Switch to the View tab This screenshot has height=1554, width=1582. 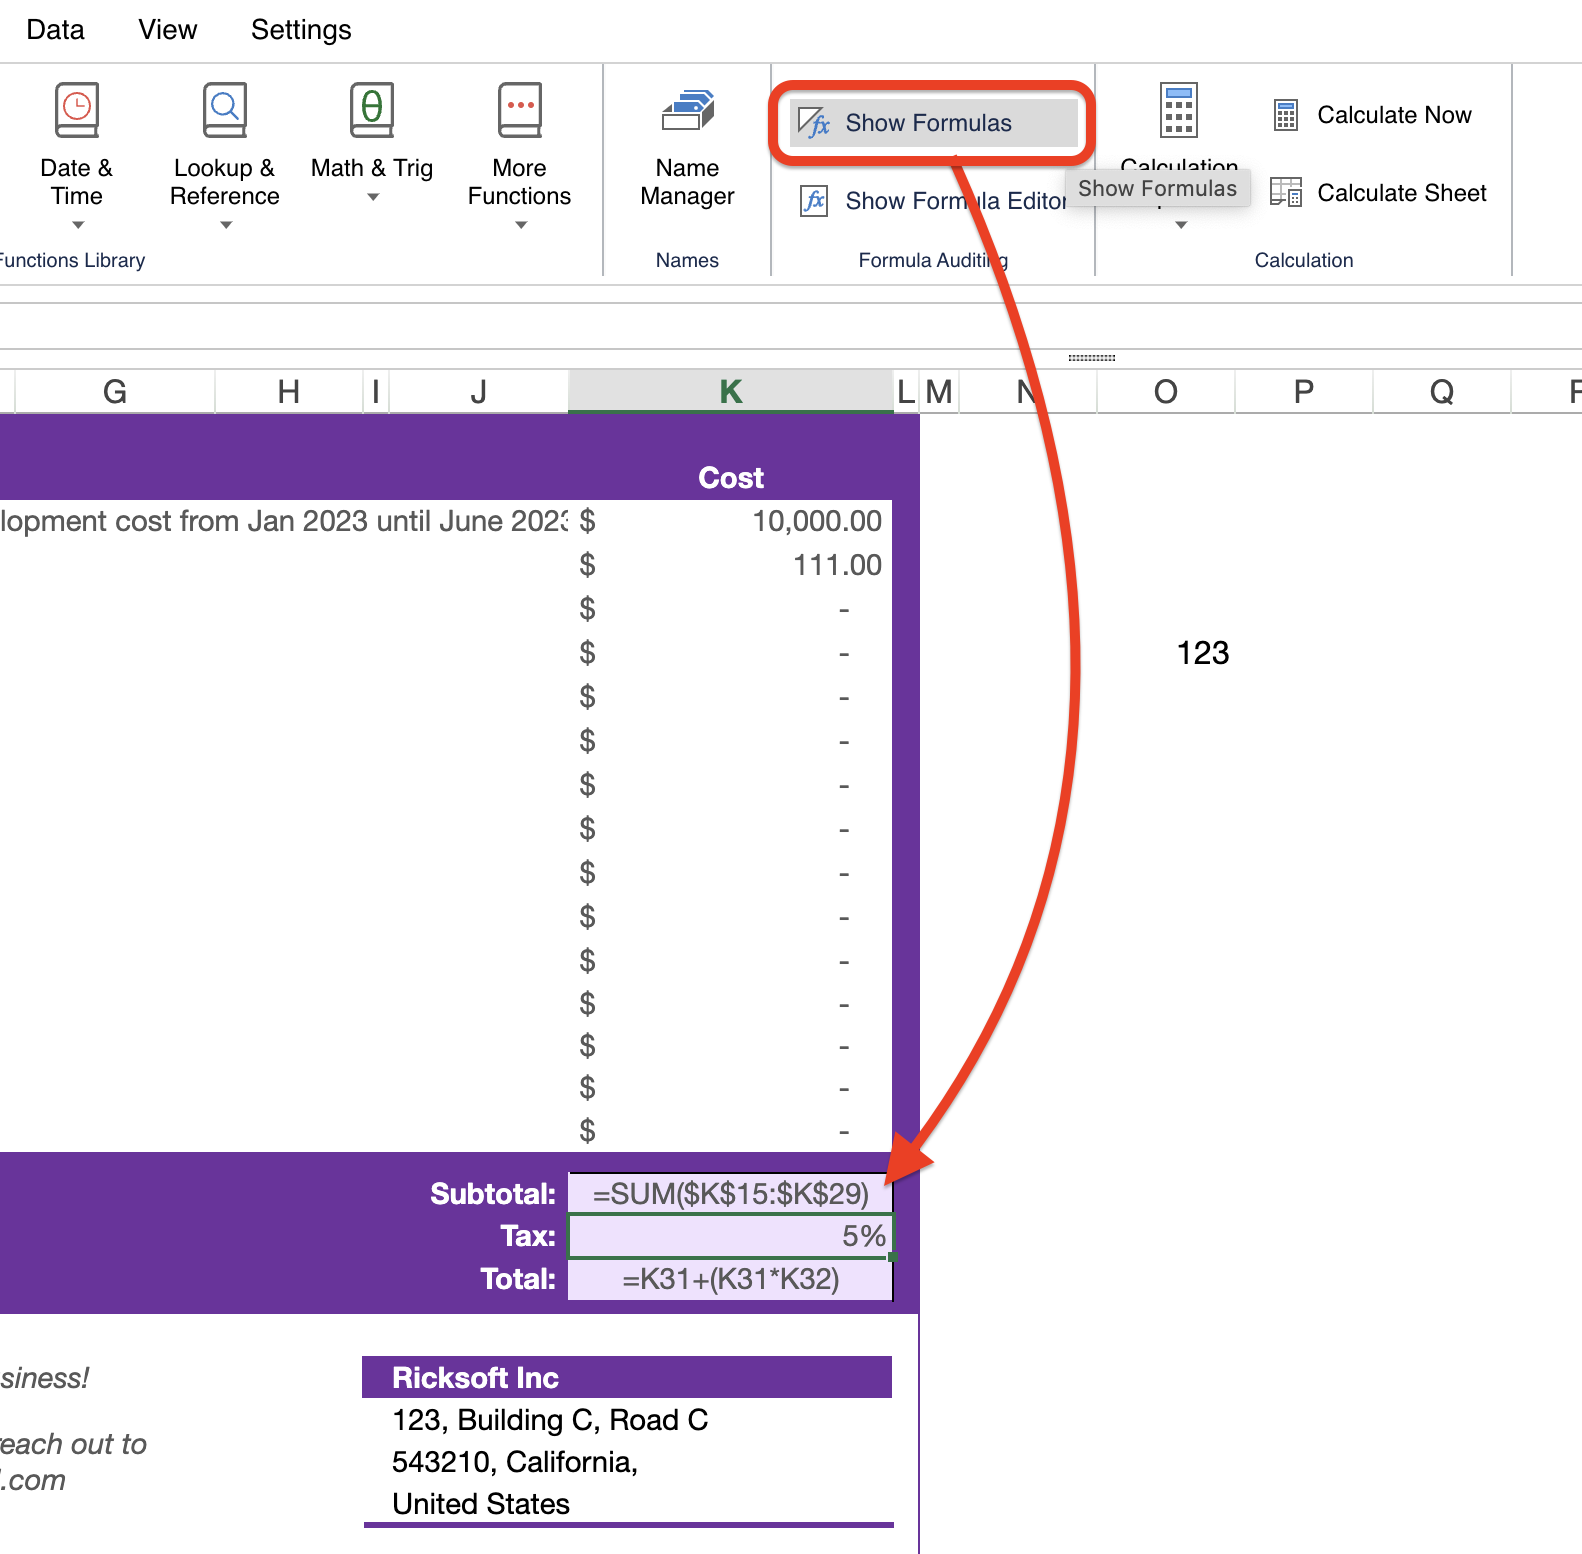tap(168, 30)
